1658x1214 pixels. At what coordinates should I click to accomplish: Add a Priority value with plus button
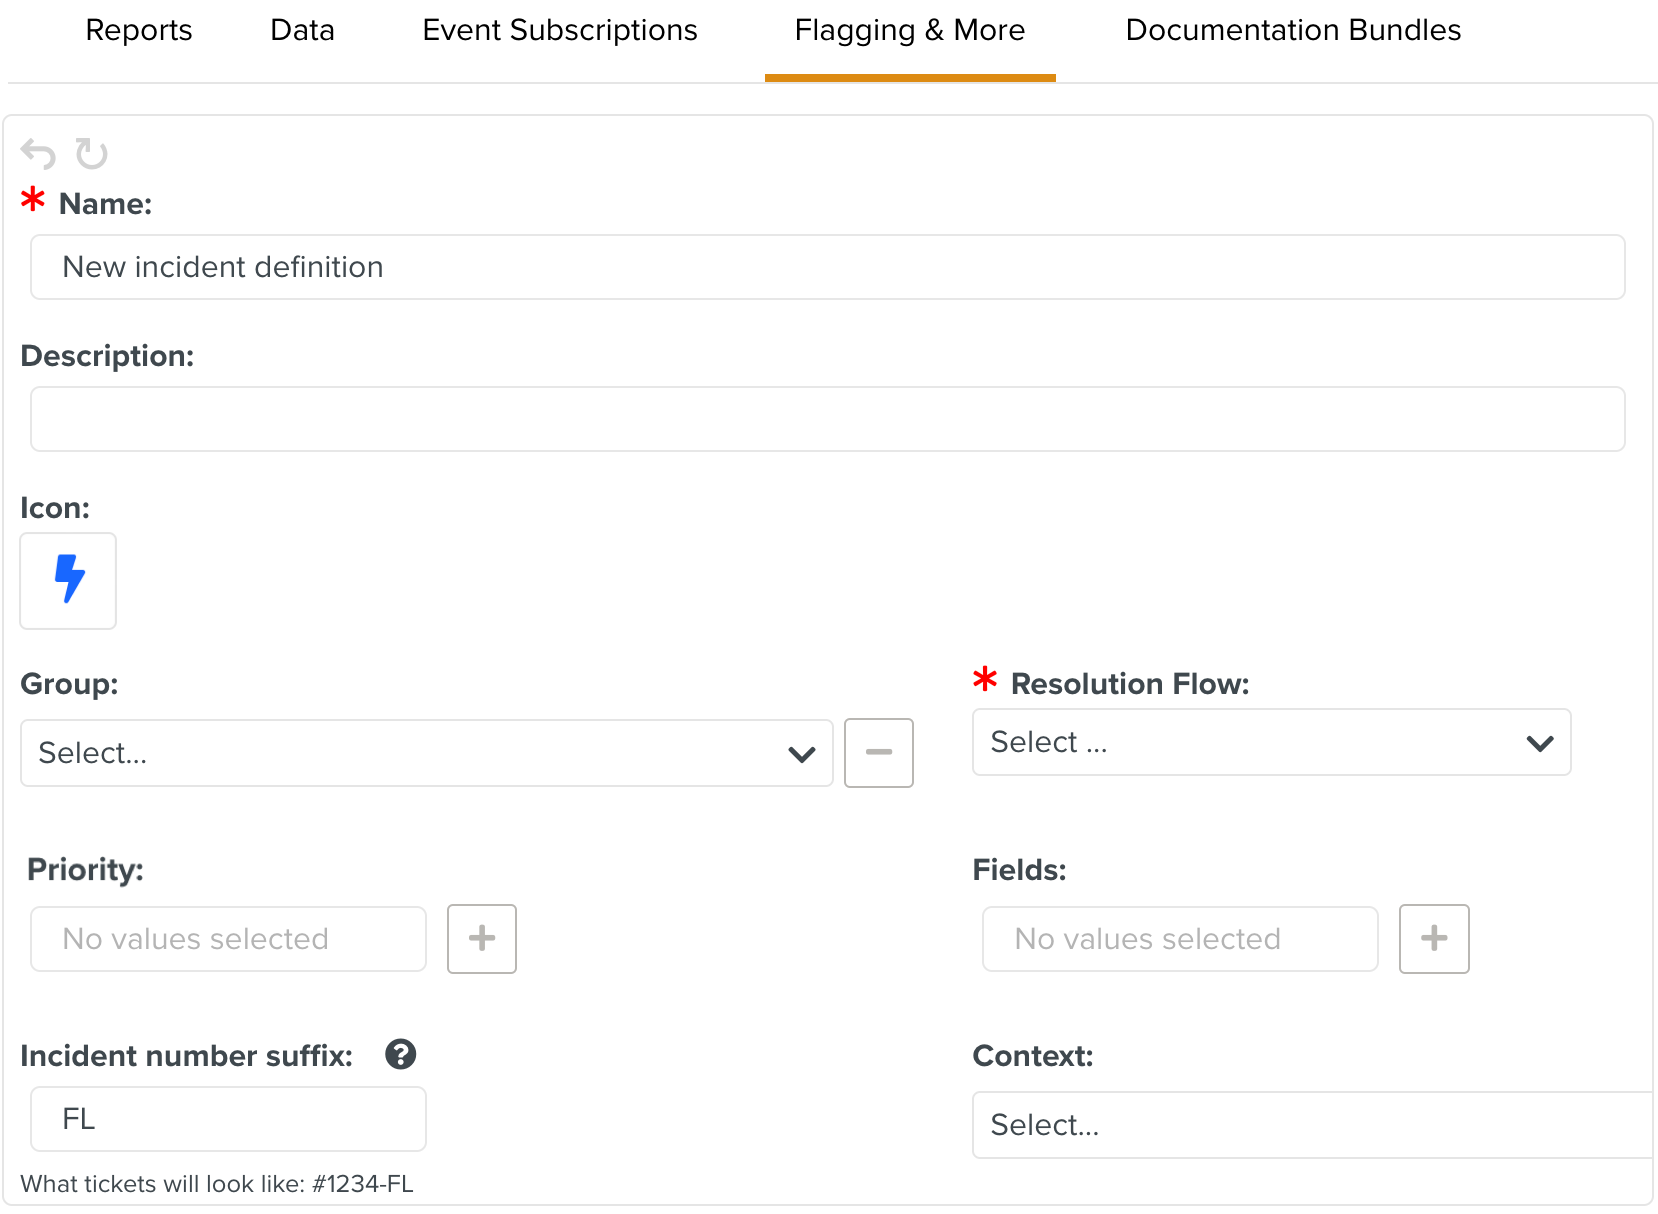pos(481,938)
